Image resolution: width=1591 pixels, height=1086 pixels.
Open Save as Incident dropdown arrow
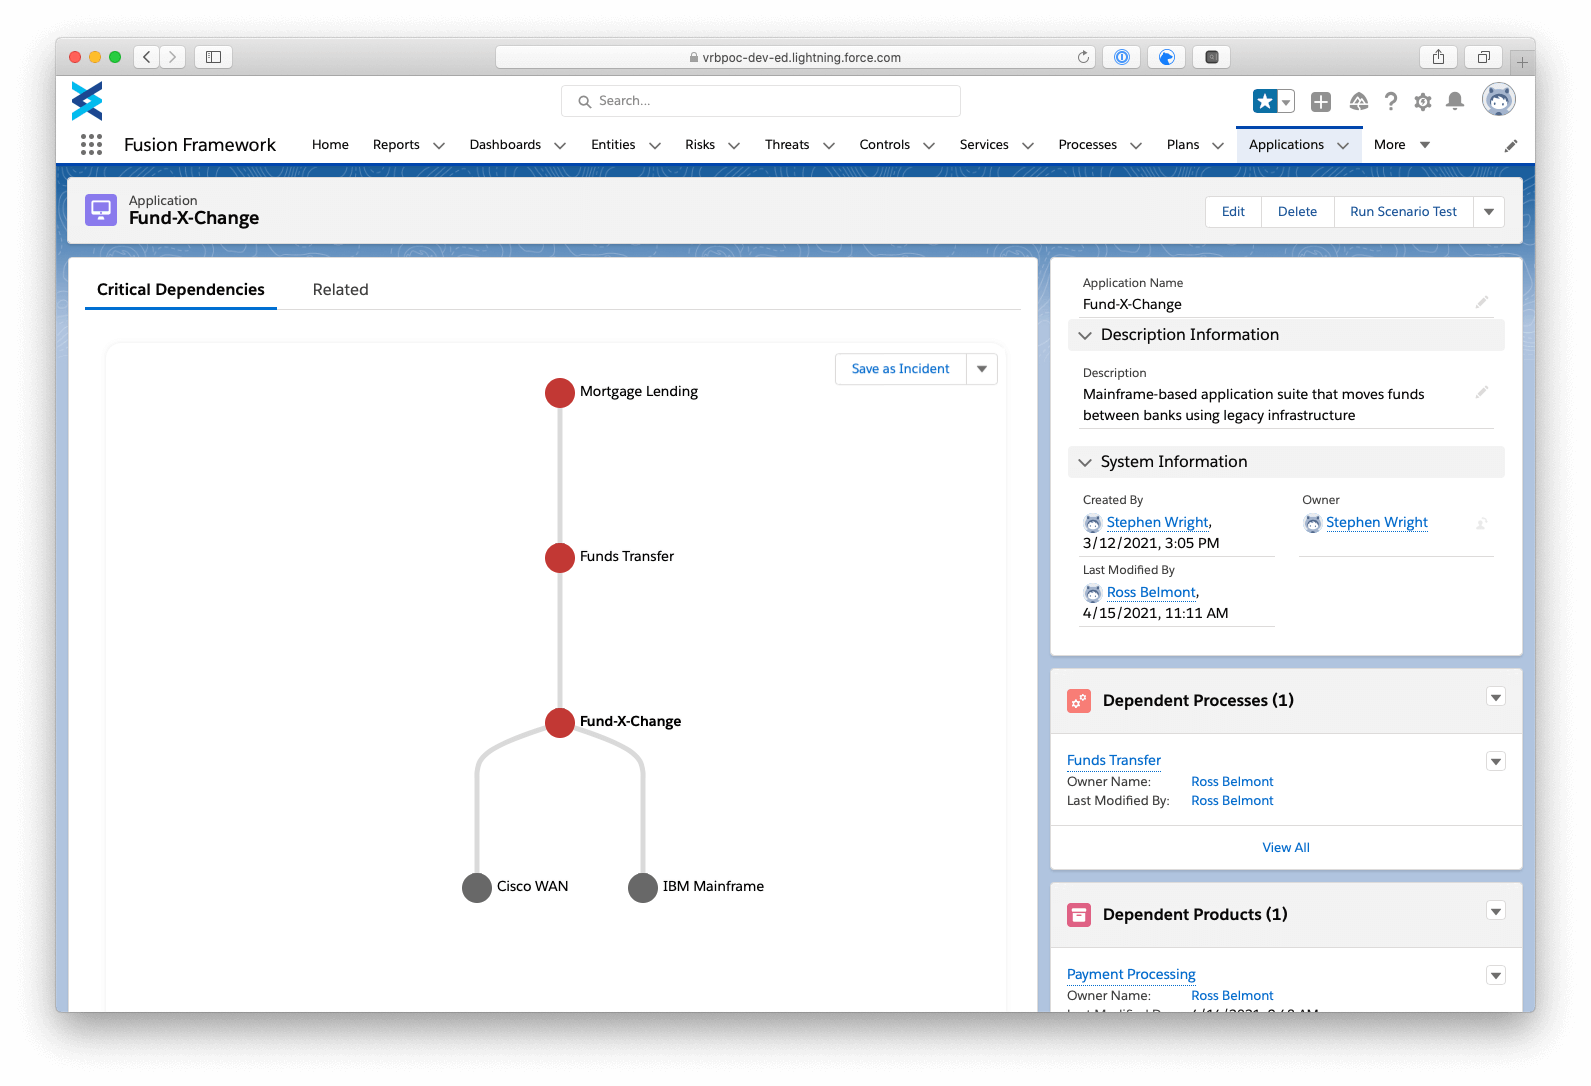pyautogui.click(x=982, y=369)
